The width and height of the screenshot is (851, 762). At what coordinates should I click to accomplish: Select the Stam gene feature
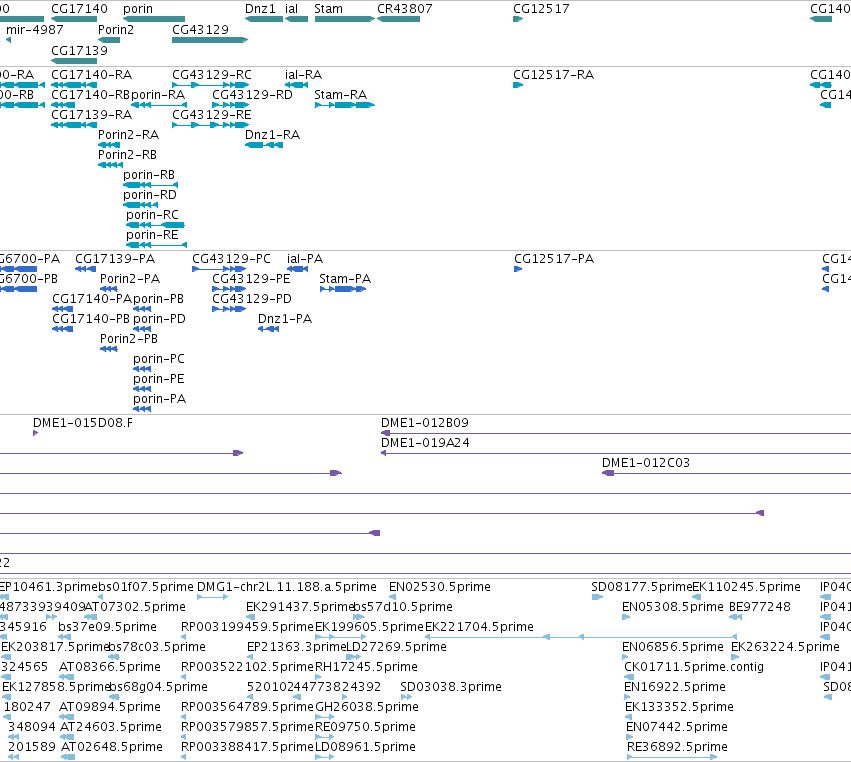coord(345,19)
